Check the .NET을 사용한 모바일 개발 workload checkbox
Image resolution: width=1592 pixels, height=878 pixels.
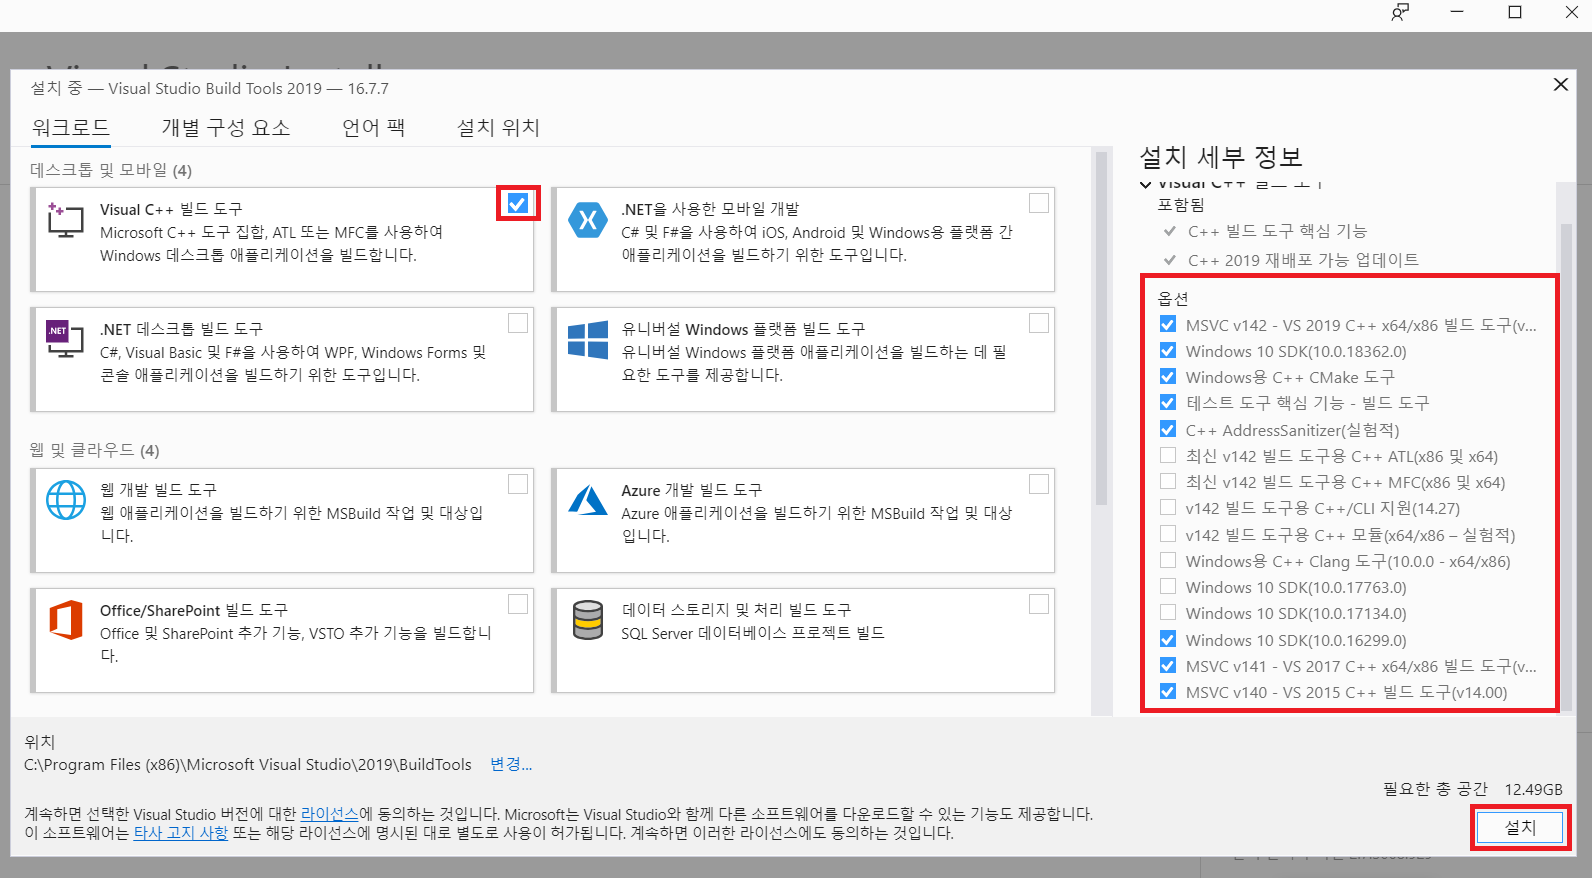click(x=1039, y=203)
